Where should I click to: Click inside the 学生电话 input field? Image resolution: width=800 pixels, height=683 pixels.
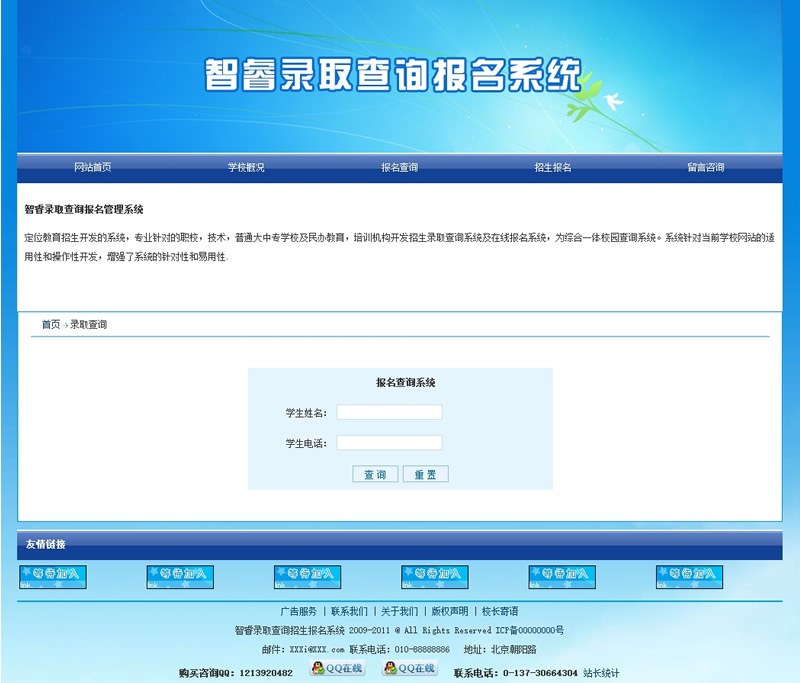point(388,441)
